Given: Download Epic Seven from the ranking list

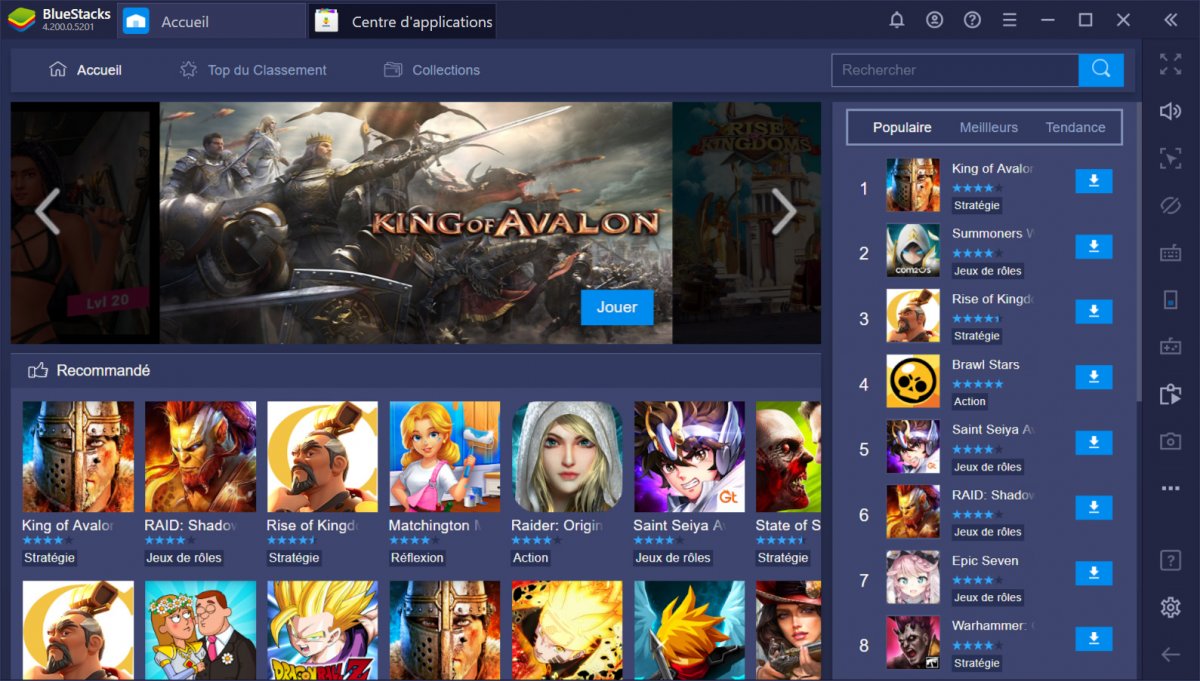Looking at the screenshot, I should point(1094,574).
